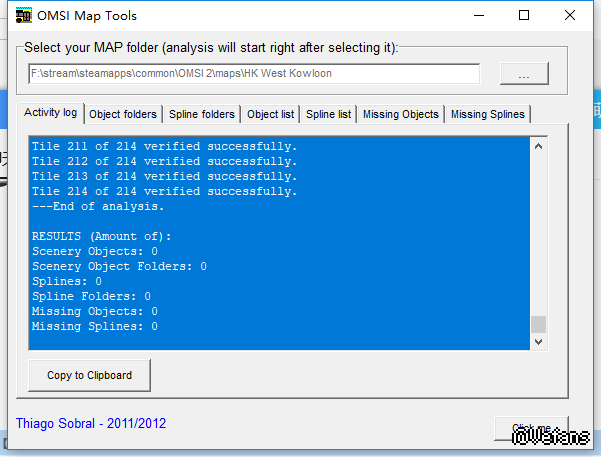The height and width of the screenshot is (457, 601).
Task: Click log line 'Tile 212 of 214 verified successfully.'
Action: tap(164, 161)
